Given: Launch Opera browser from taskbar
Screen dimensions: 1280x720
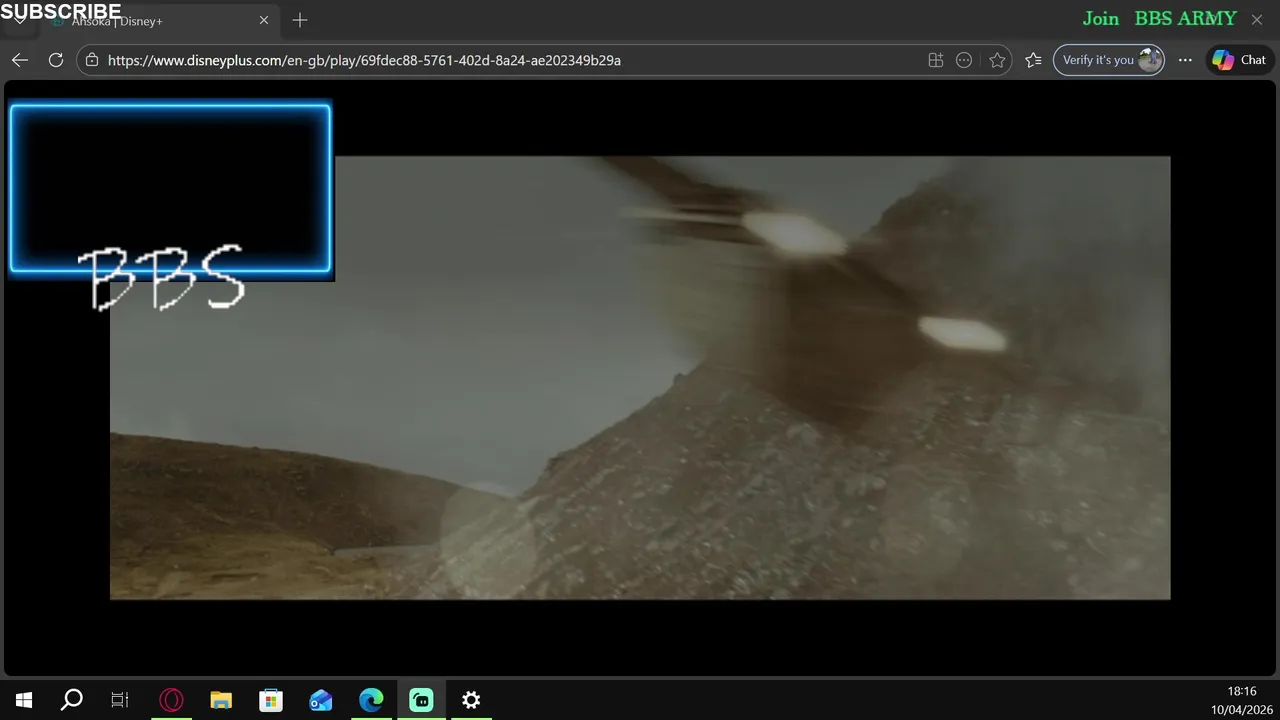Looking at the screenshot, I should pyautogui.click(x=171, y=700).
